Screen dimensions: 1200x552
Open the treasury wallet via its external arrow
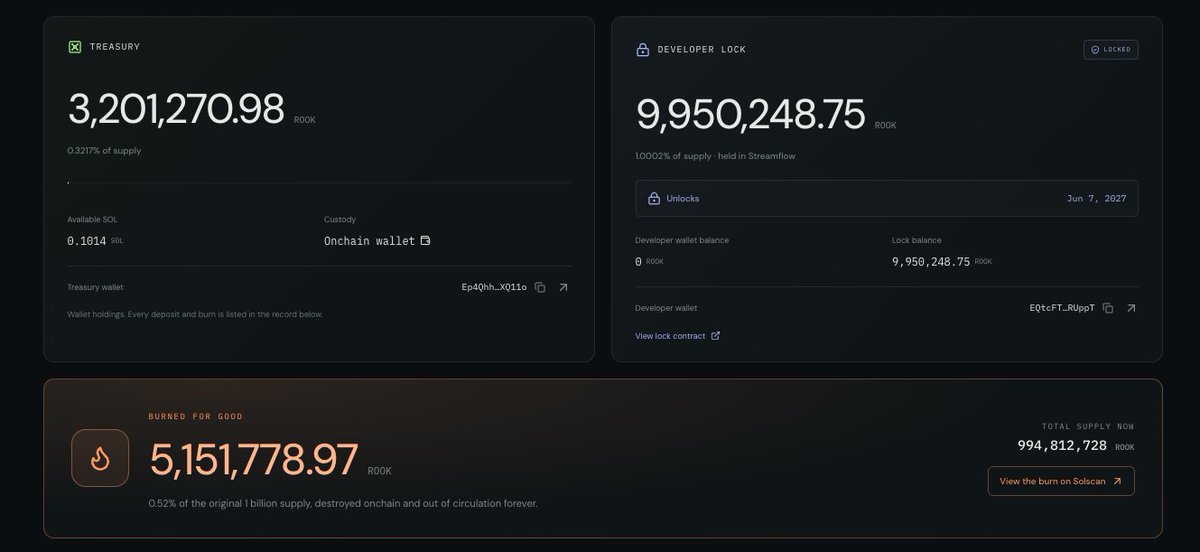[x=563, y=287]
